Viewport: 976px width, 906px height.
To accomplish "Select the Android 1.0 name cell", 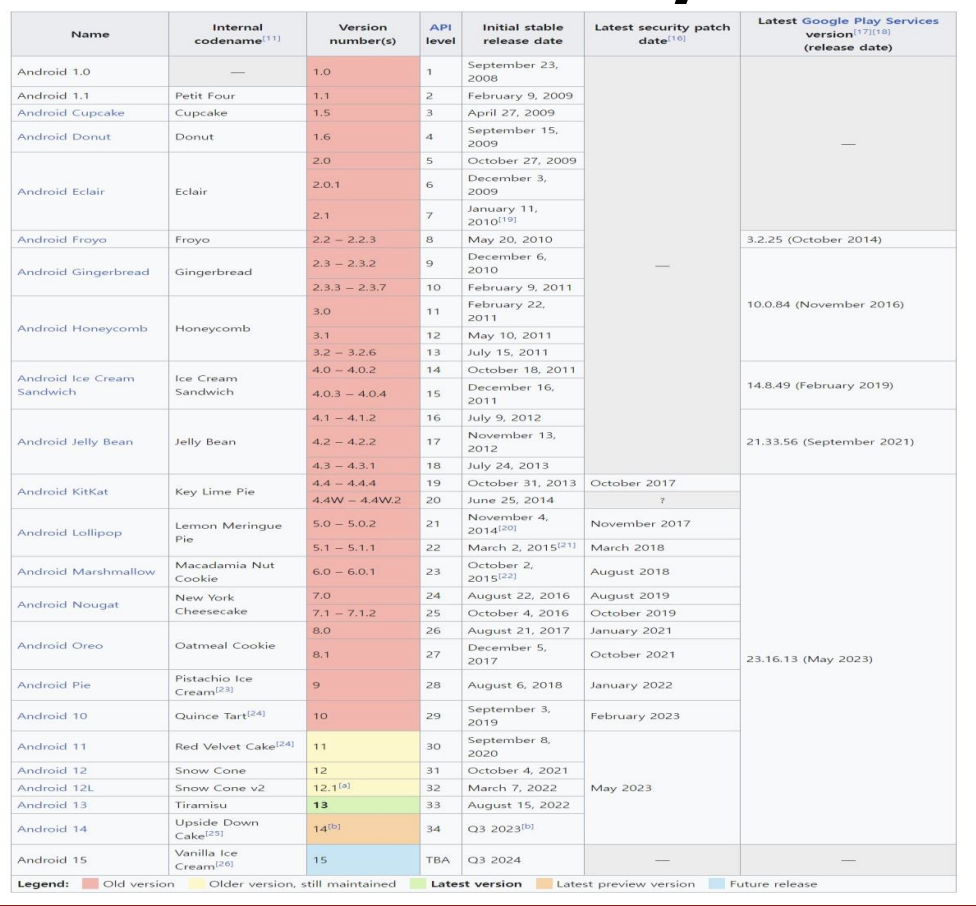I will 90,72.
